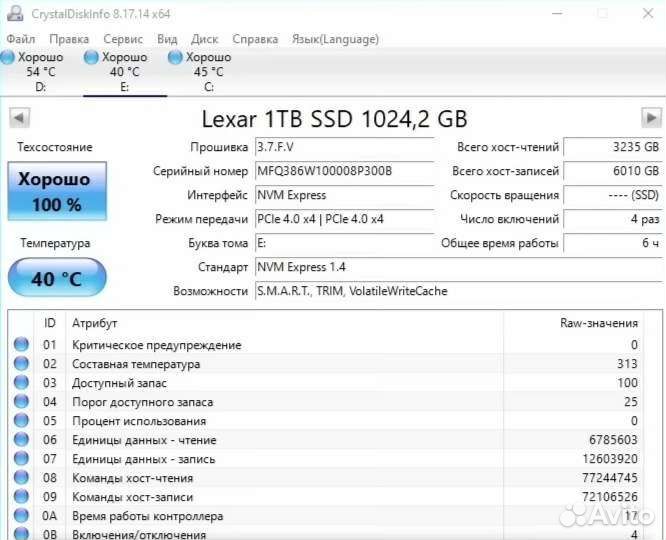Image resolution: width=666 pixels, height=540 pixels.
Task: Open the Правка menu
Action: point(69,39)
